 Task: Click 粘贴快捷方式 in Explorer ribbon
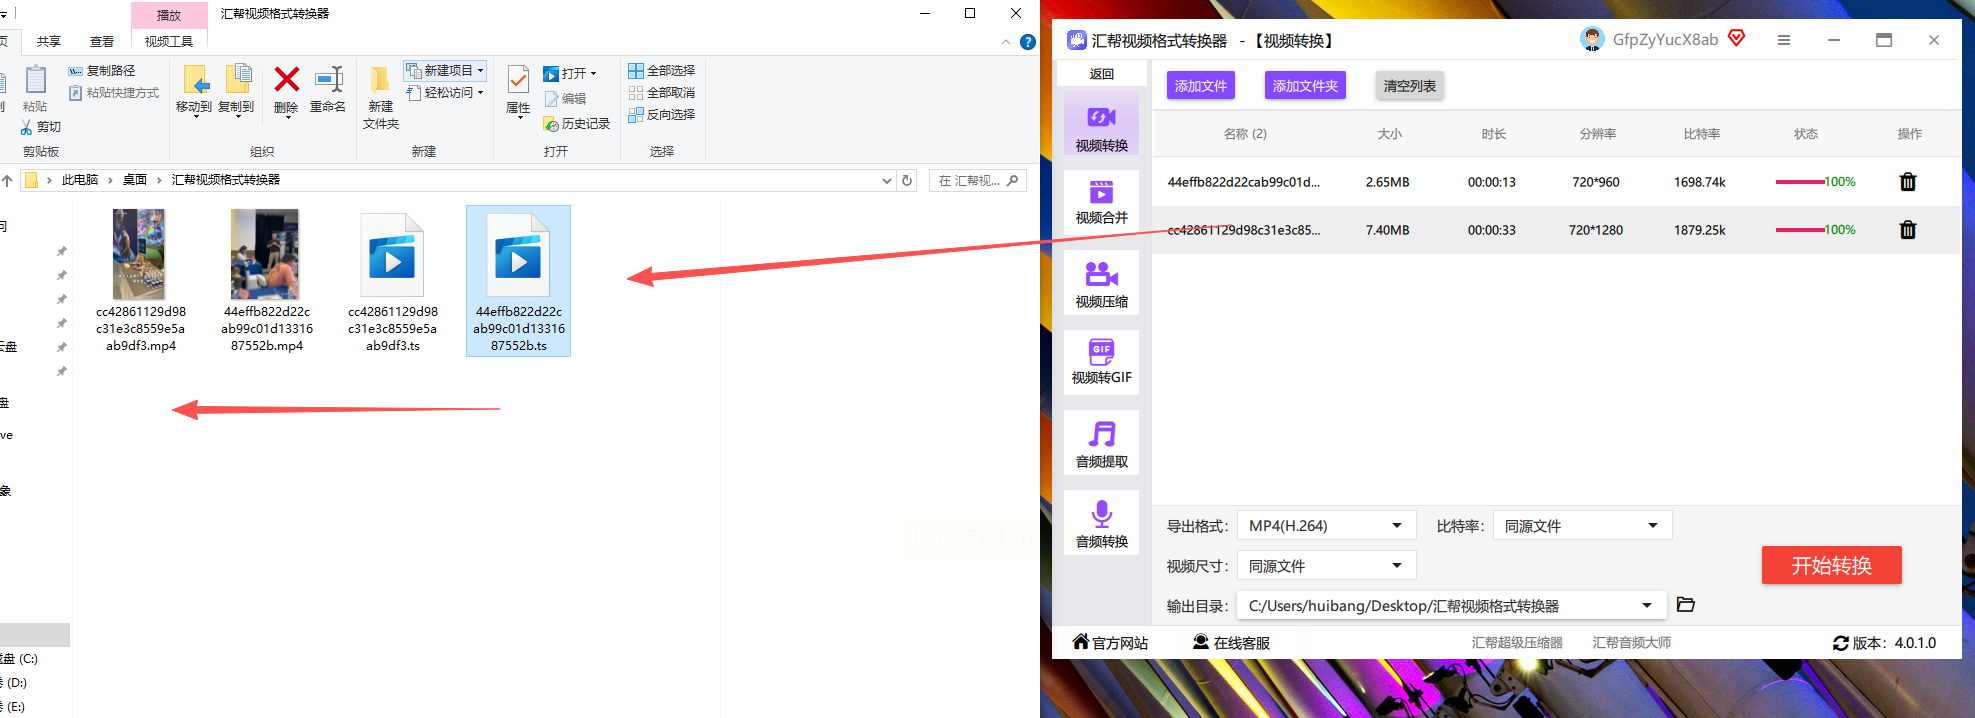click(x=114, y=93)
